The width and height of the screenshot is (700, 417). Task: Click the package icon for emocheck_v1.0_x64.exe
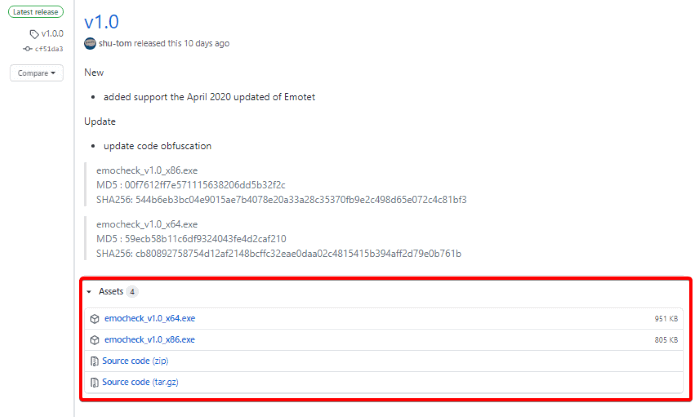95,319
